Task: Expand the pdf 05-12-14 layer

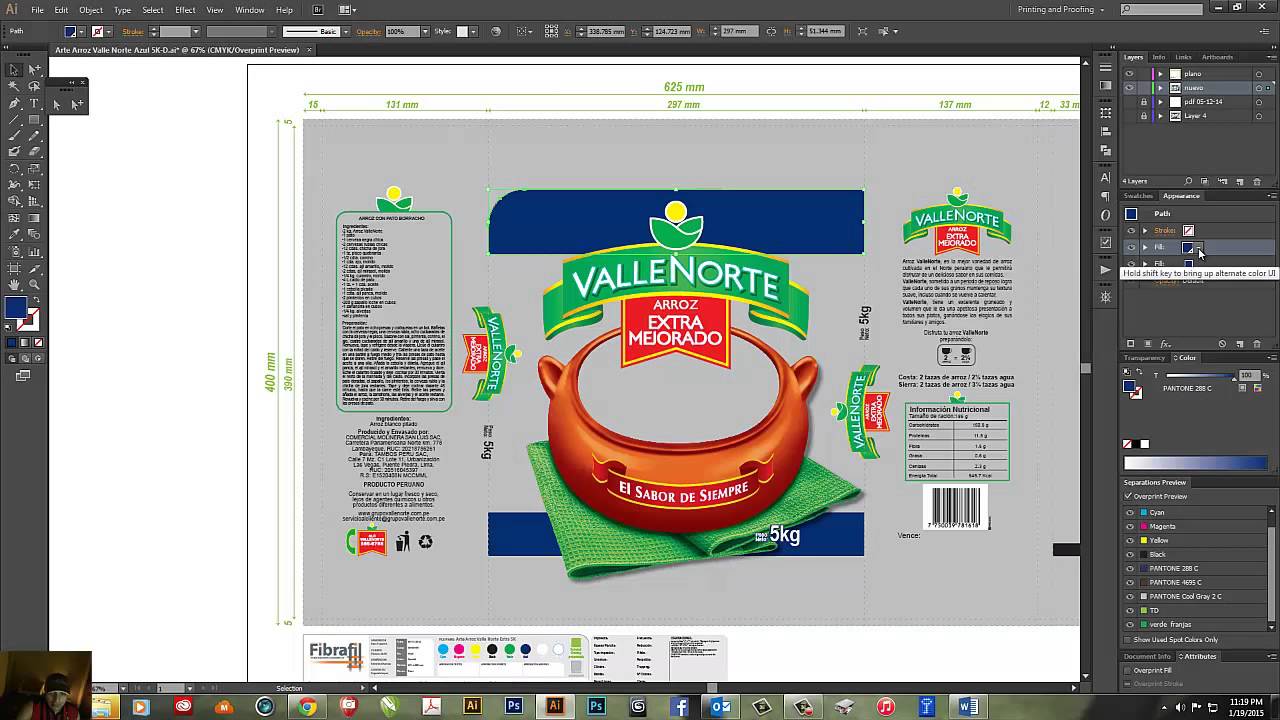Action: pyautogui.click(x=1160, y=102)
